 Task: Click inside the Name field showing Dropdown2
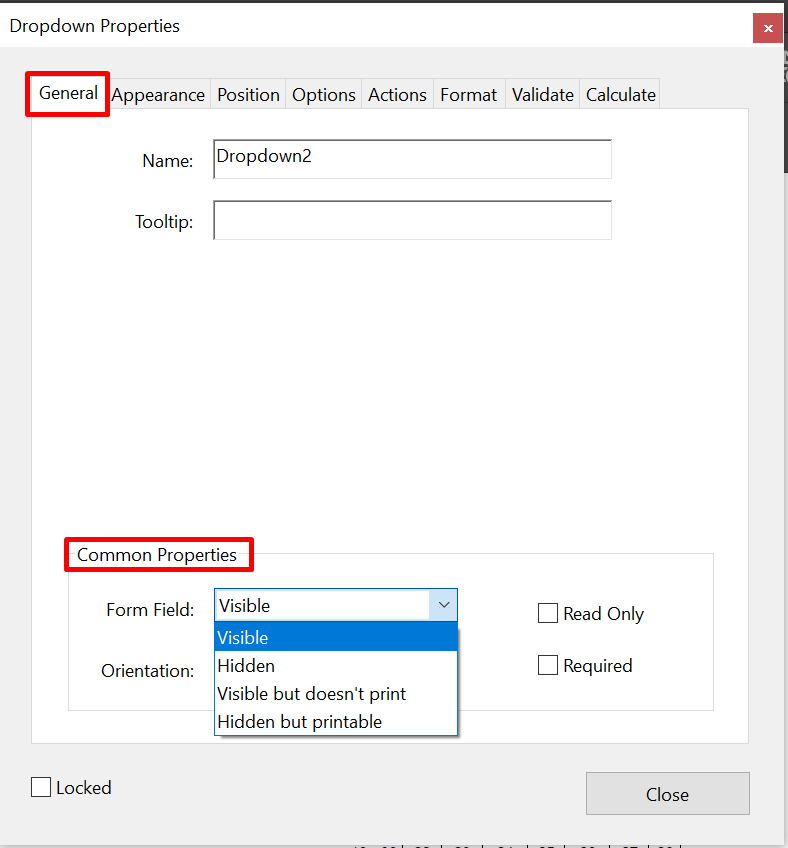tap(412, 159)
